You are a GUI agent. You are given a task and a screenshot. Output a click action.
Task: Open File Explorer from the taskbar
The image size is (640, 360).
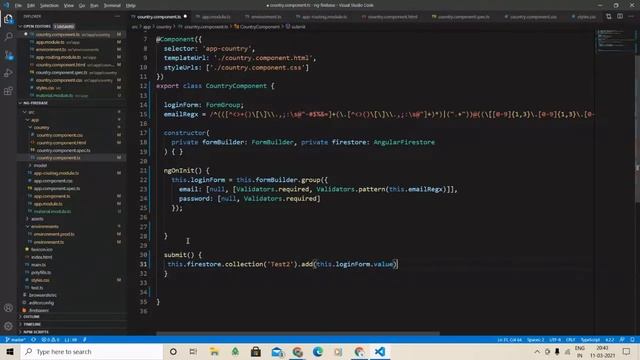214,351
